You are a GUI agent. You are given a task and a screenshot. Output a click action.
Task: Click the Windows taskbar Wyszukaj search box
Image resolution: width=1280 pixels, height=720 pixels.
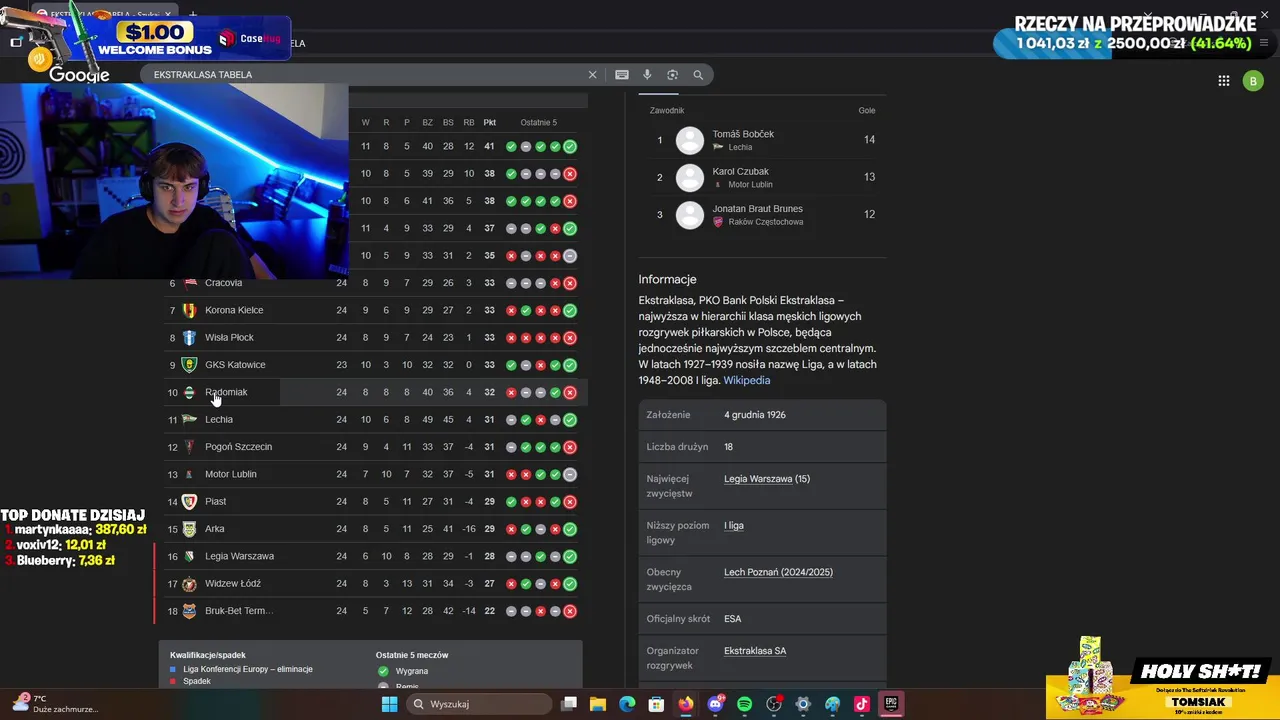[478, 704]
